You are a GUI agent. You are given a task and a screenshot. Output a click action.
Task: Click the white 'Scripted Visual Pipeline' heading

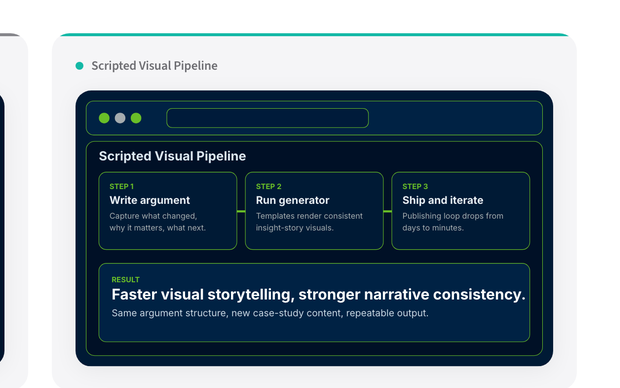point(172,156)
